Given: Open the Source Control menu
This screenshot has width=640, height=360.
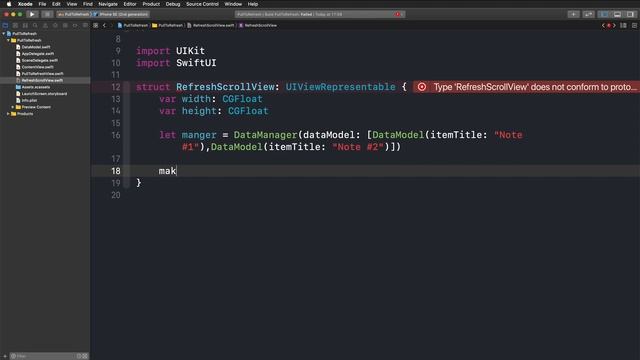Looking at the screenshot, I should [x=202, y=4].
